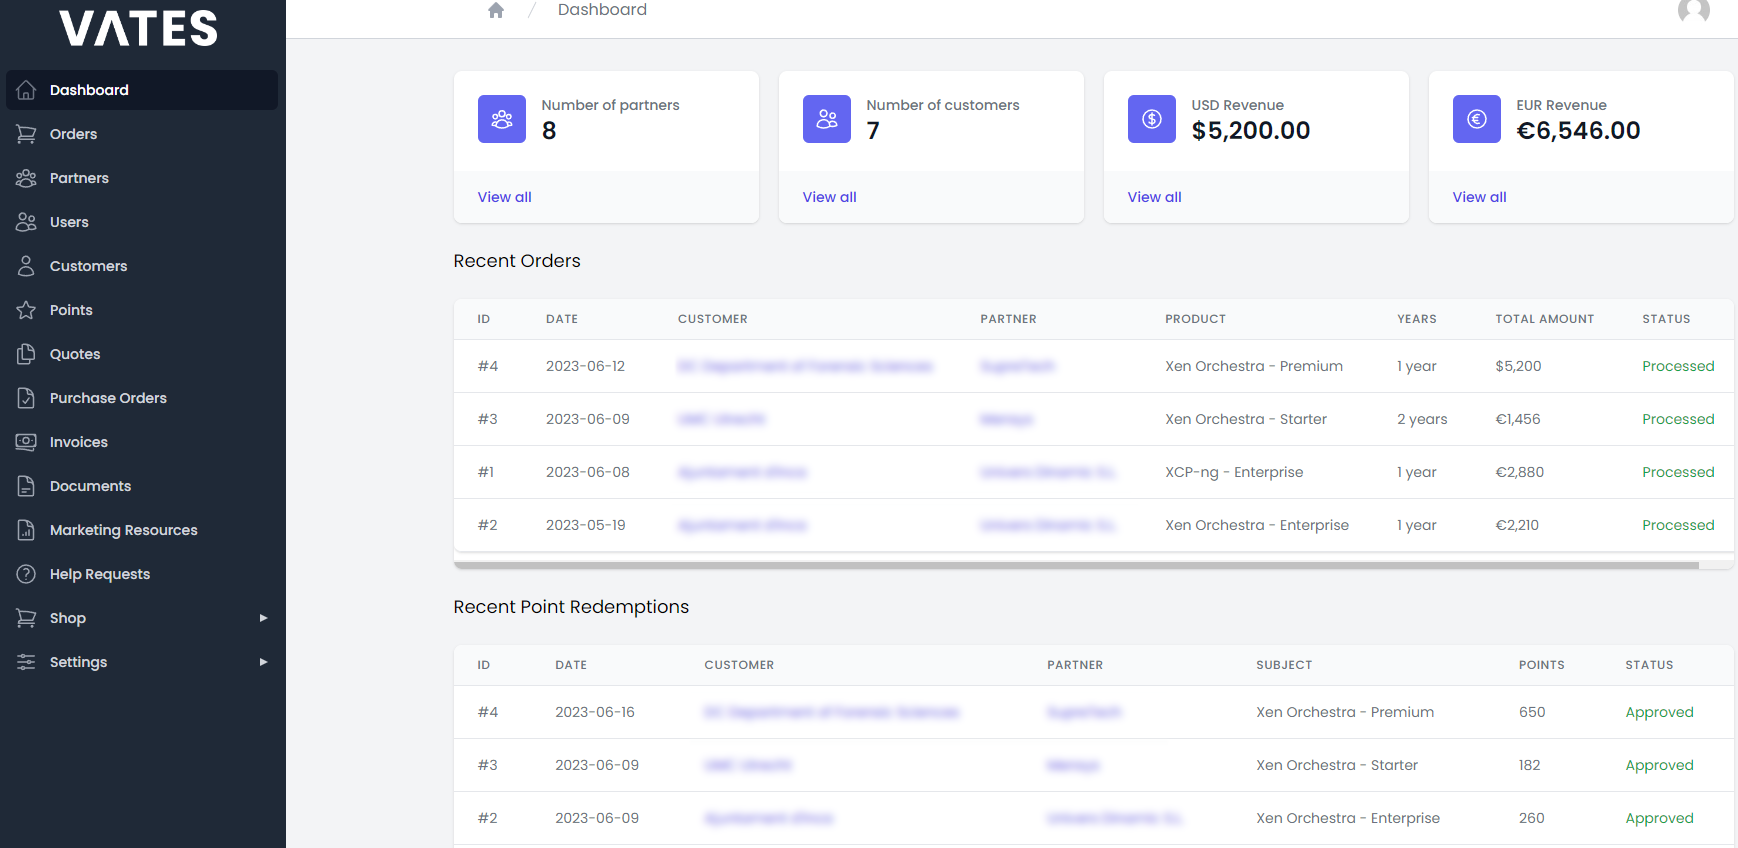1738x848 pixels.
Task: Open partner link for order 2023-05-19
Action: click(x=1048, y=525)
